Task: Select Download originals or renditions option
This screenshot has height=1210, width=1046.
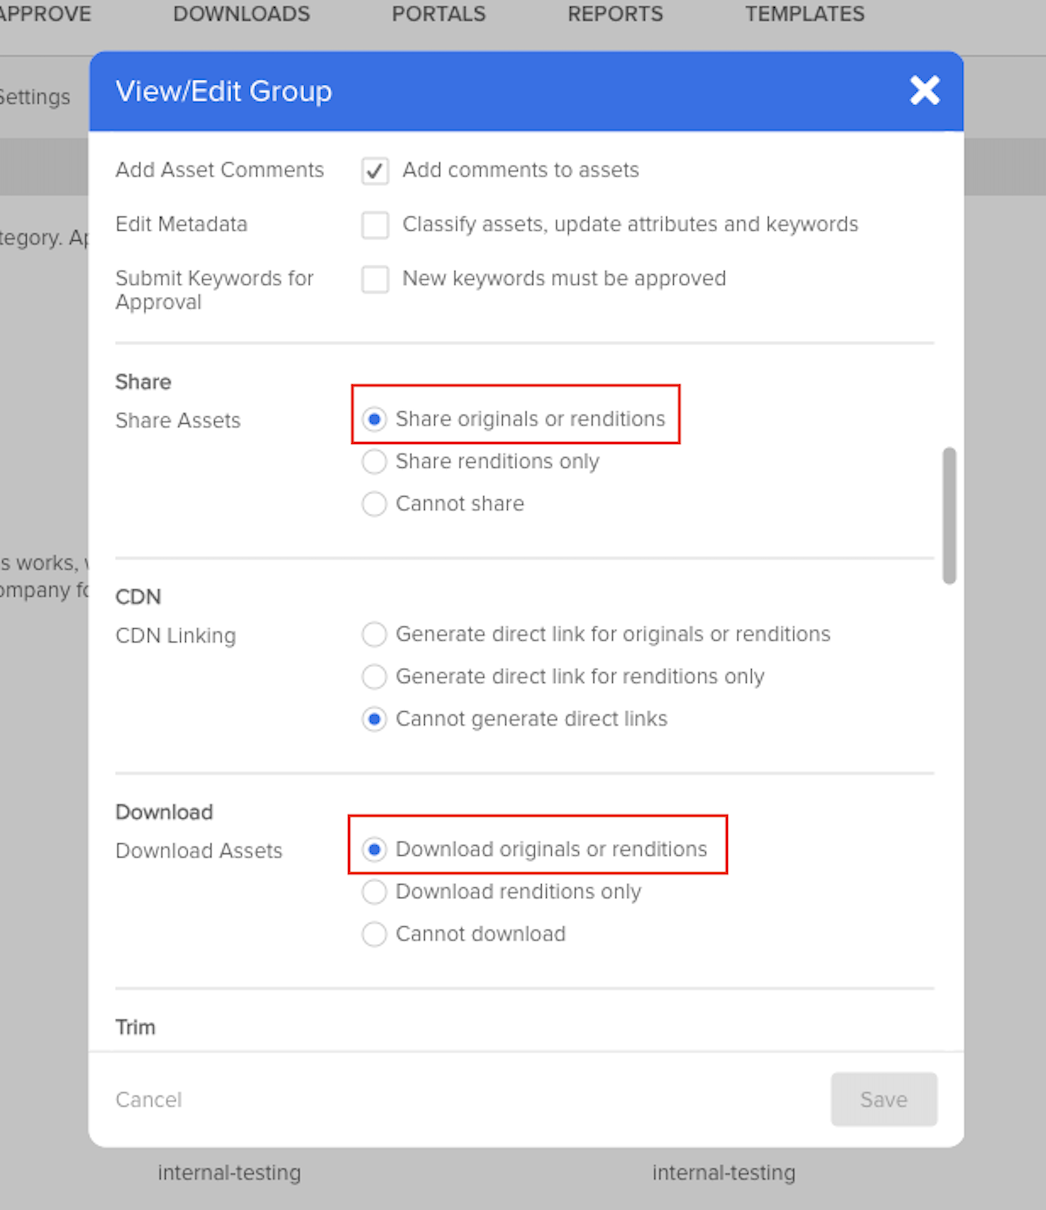Action: click(374, 849)
